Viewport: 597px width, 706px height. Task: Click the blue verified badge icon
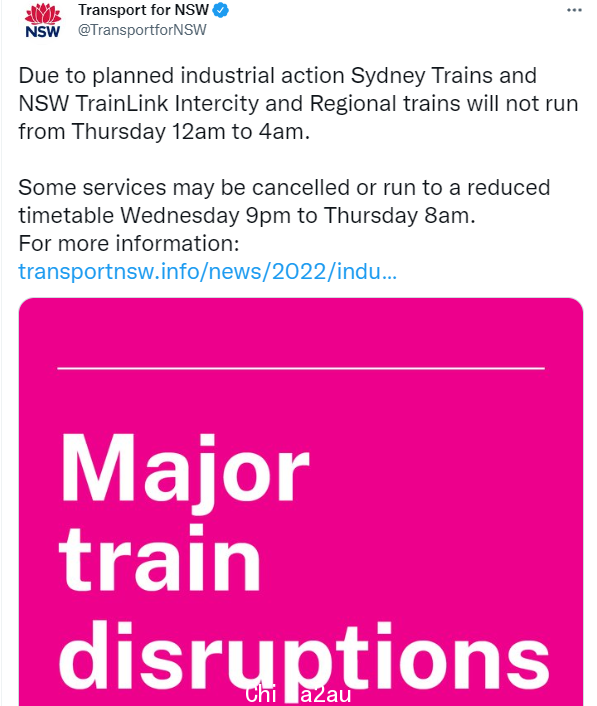[x=220, y=10]
